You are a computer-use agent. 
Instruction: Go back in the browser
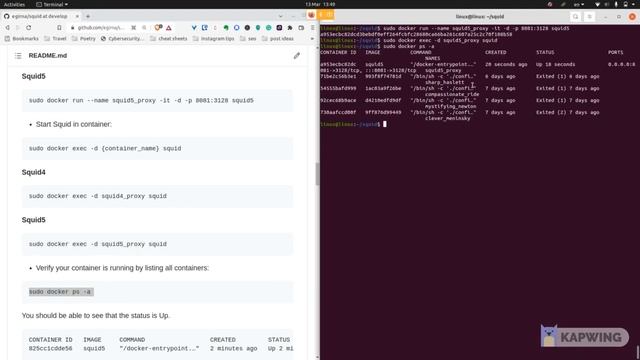click(x=7, y=28)
